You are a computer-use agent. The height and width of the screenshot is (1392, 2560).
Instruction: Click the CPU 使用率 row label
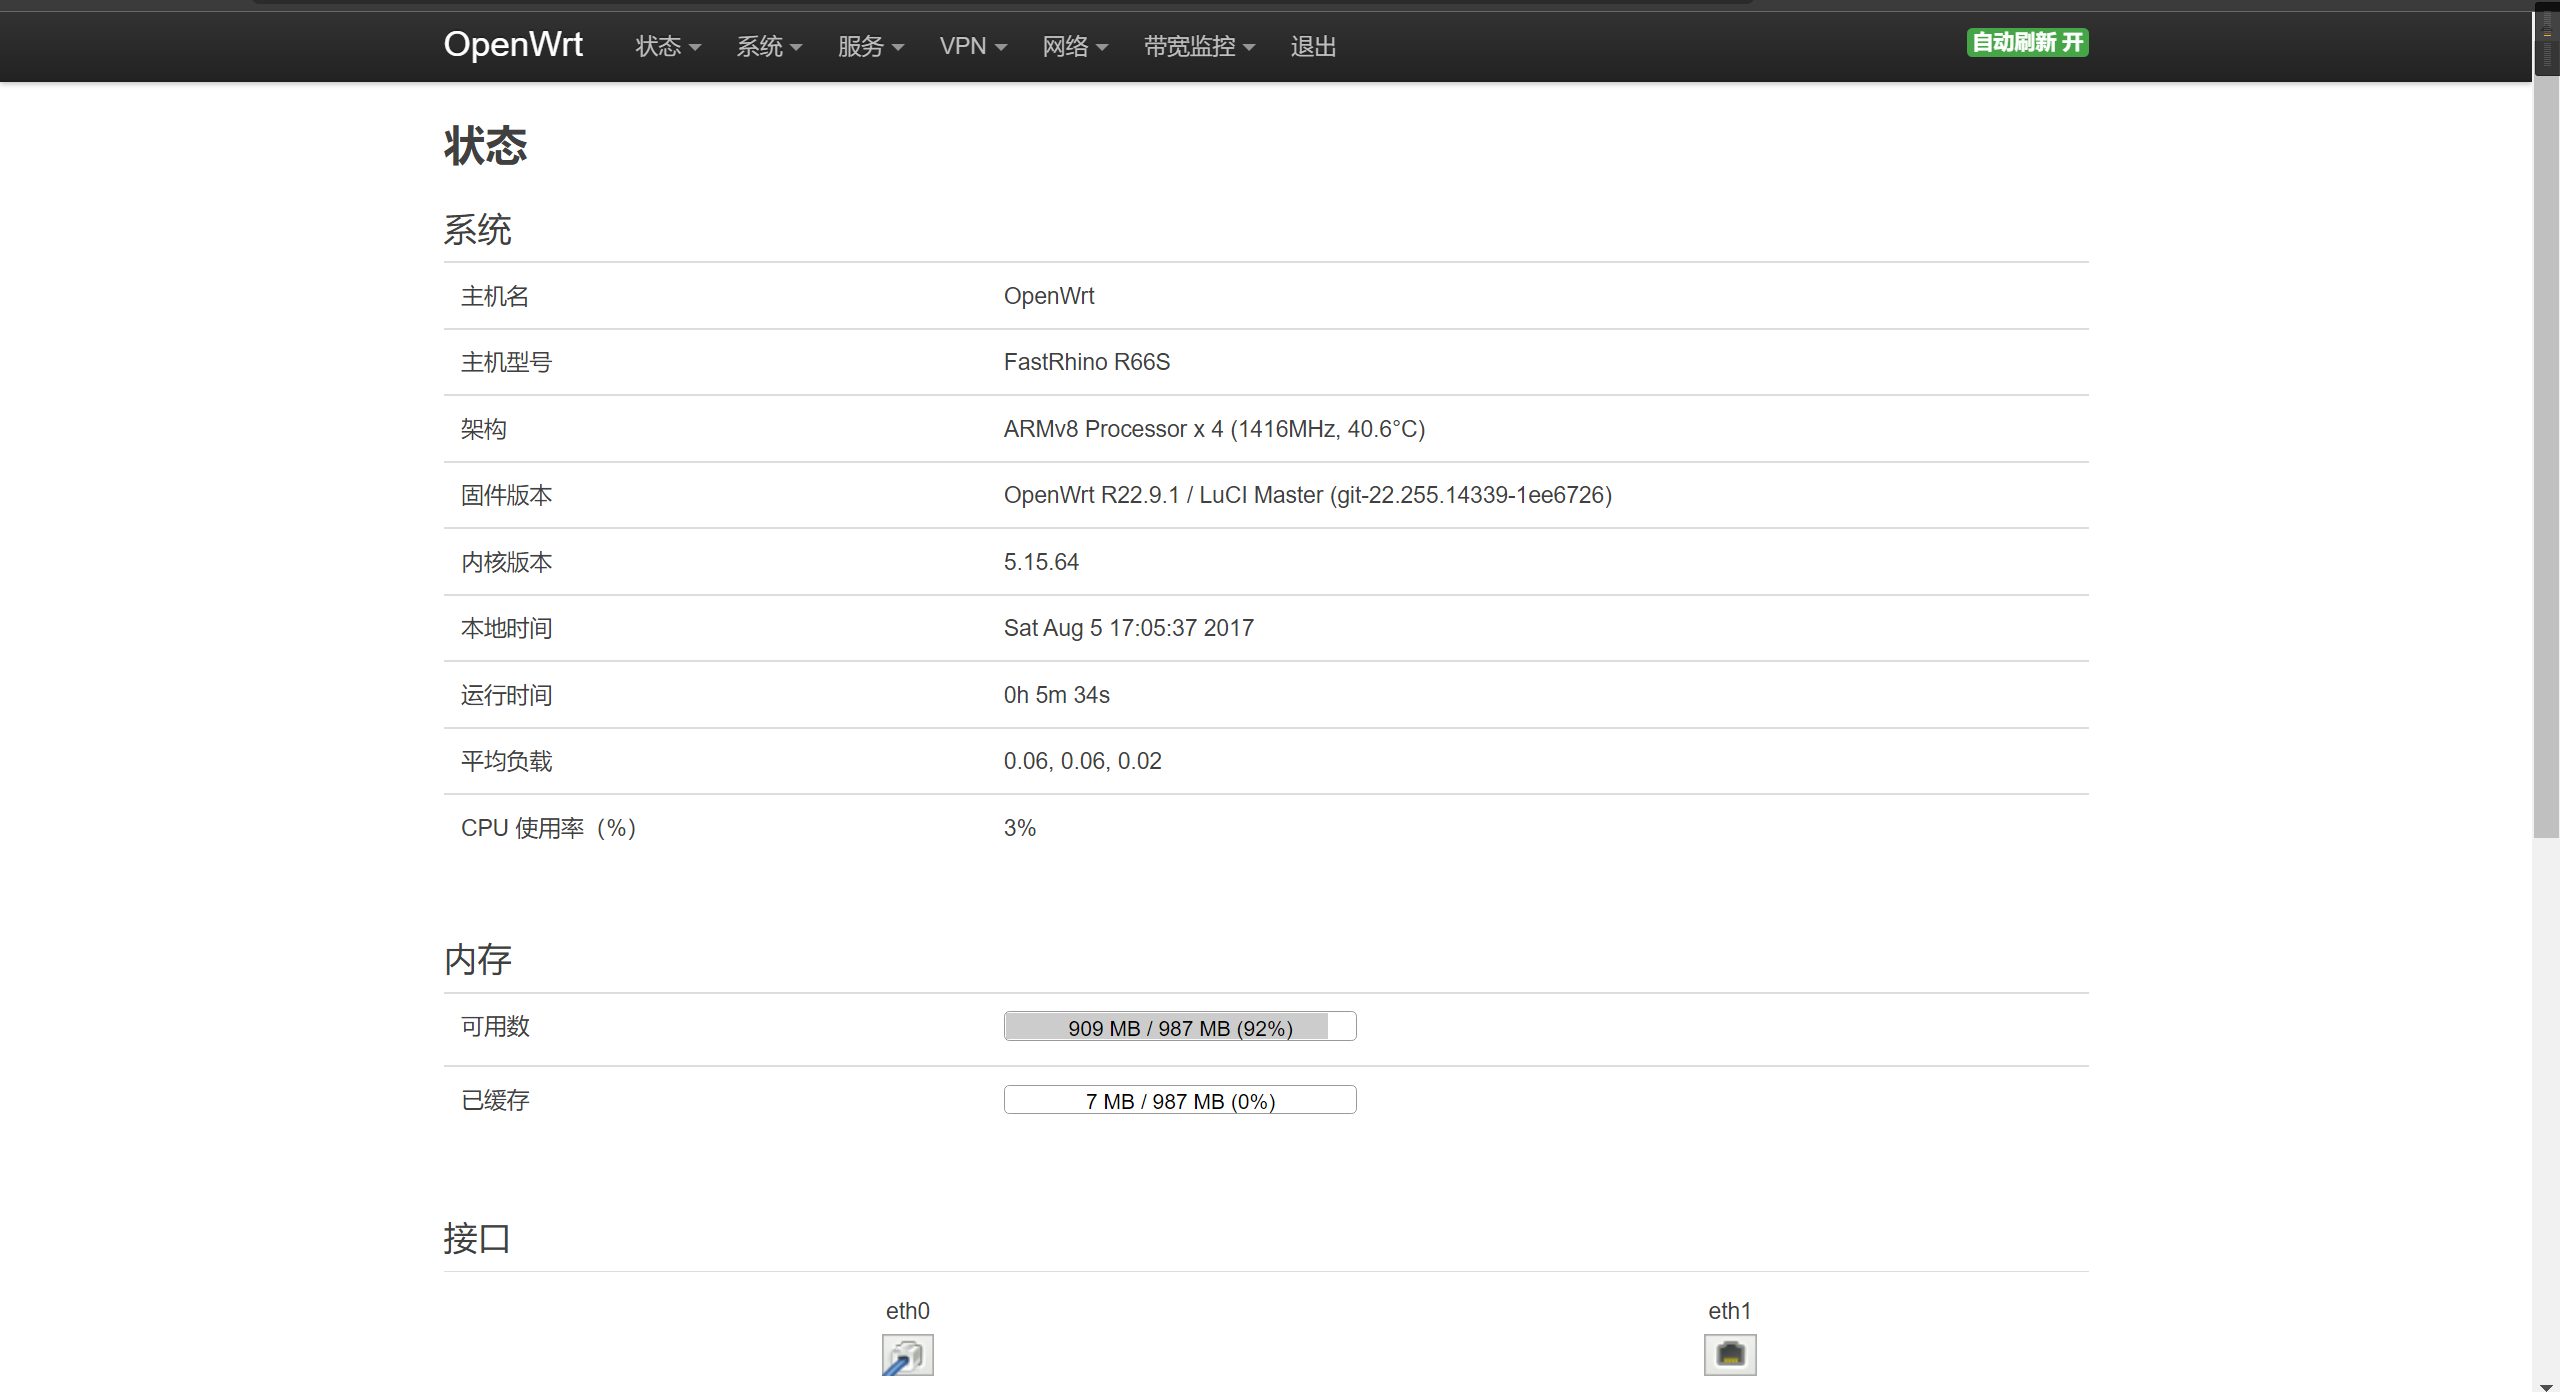coord(548,828)
